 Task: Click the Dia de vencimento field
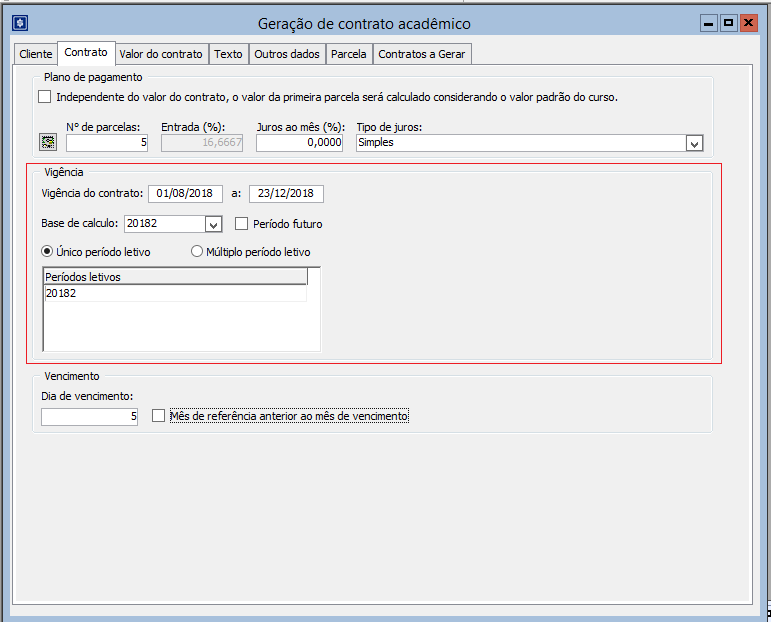89,417
